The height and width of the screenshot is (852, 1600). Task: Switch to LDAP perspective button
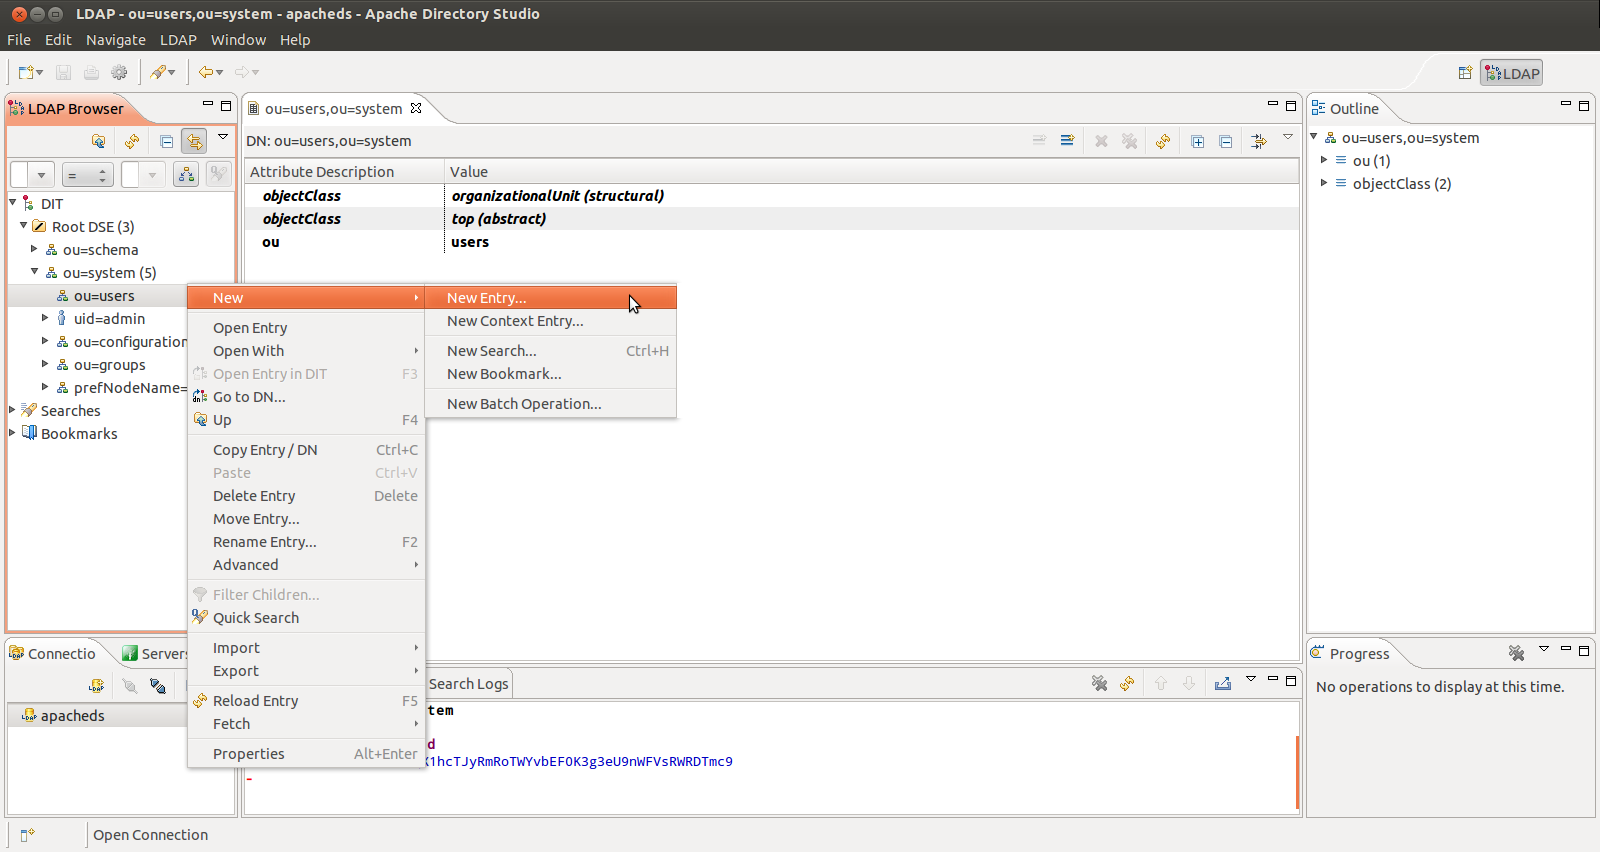click(x=1512, y=73)
